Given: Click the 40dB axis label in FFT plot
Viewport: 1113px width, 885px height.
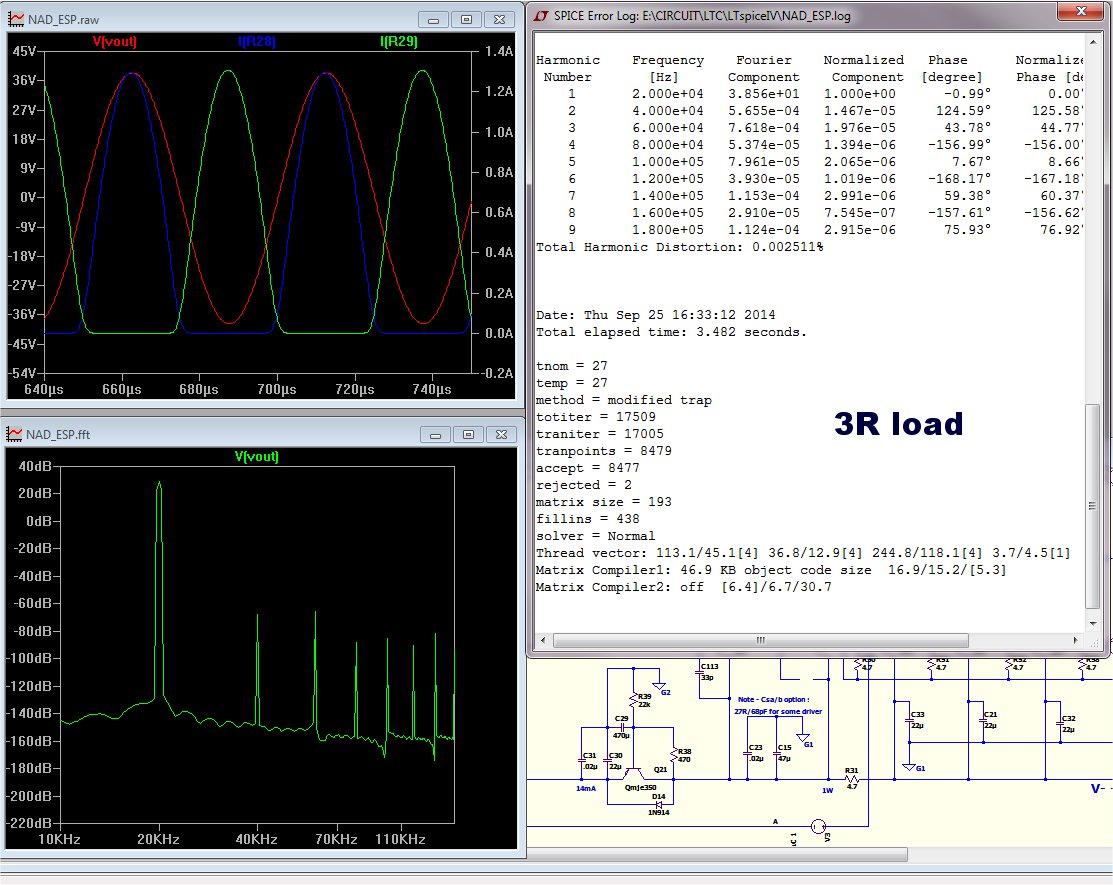Looking at the screenshot, I should coord(35,466).
